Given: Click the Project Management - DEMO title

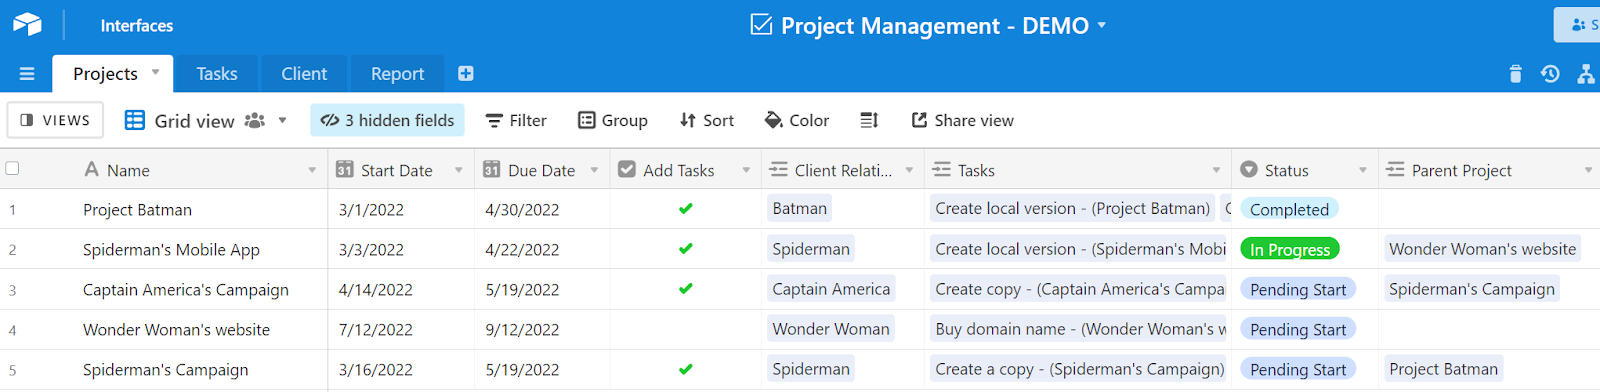Looking at the screenshot, I should (935, 25).
